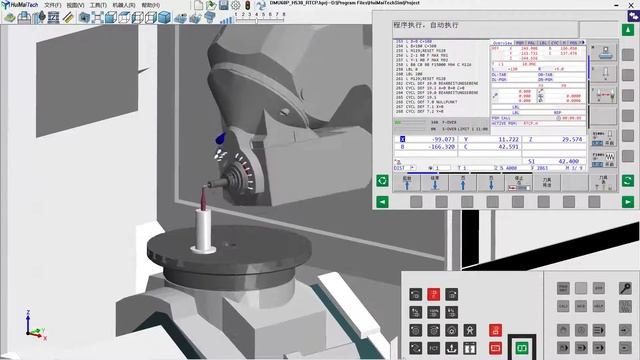This screenshot has height=360, width=640.
Task: Toggle the 停止 on/off softkey
Action: point(519,183)
